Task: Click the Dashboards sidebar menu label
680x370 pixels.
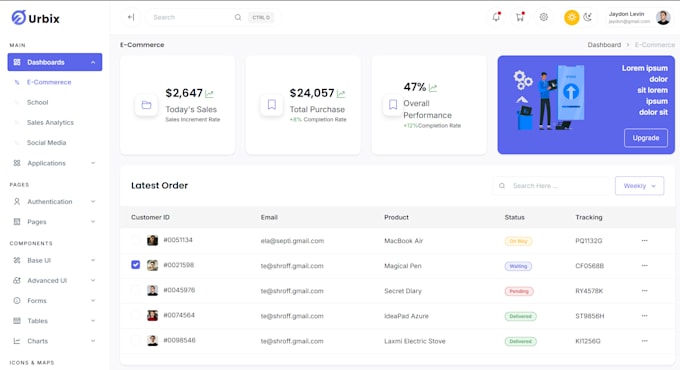Action: (46, 62)
